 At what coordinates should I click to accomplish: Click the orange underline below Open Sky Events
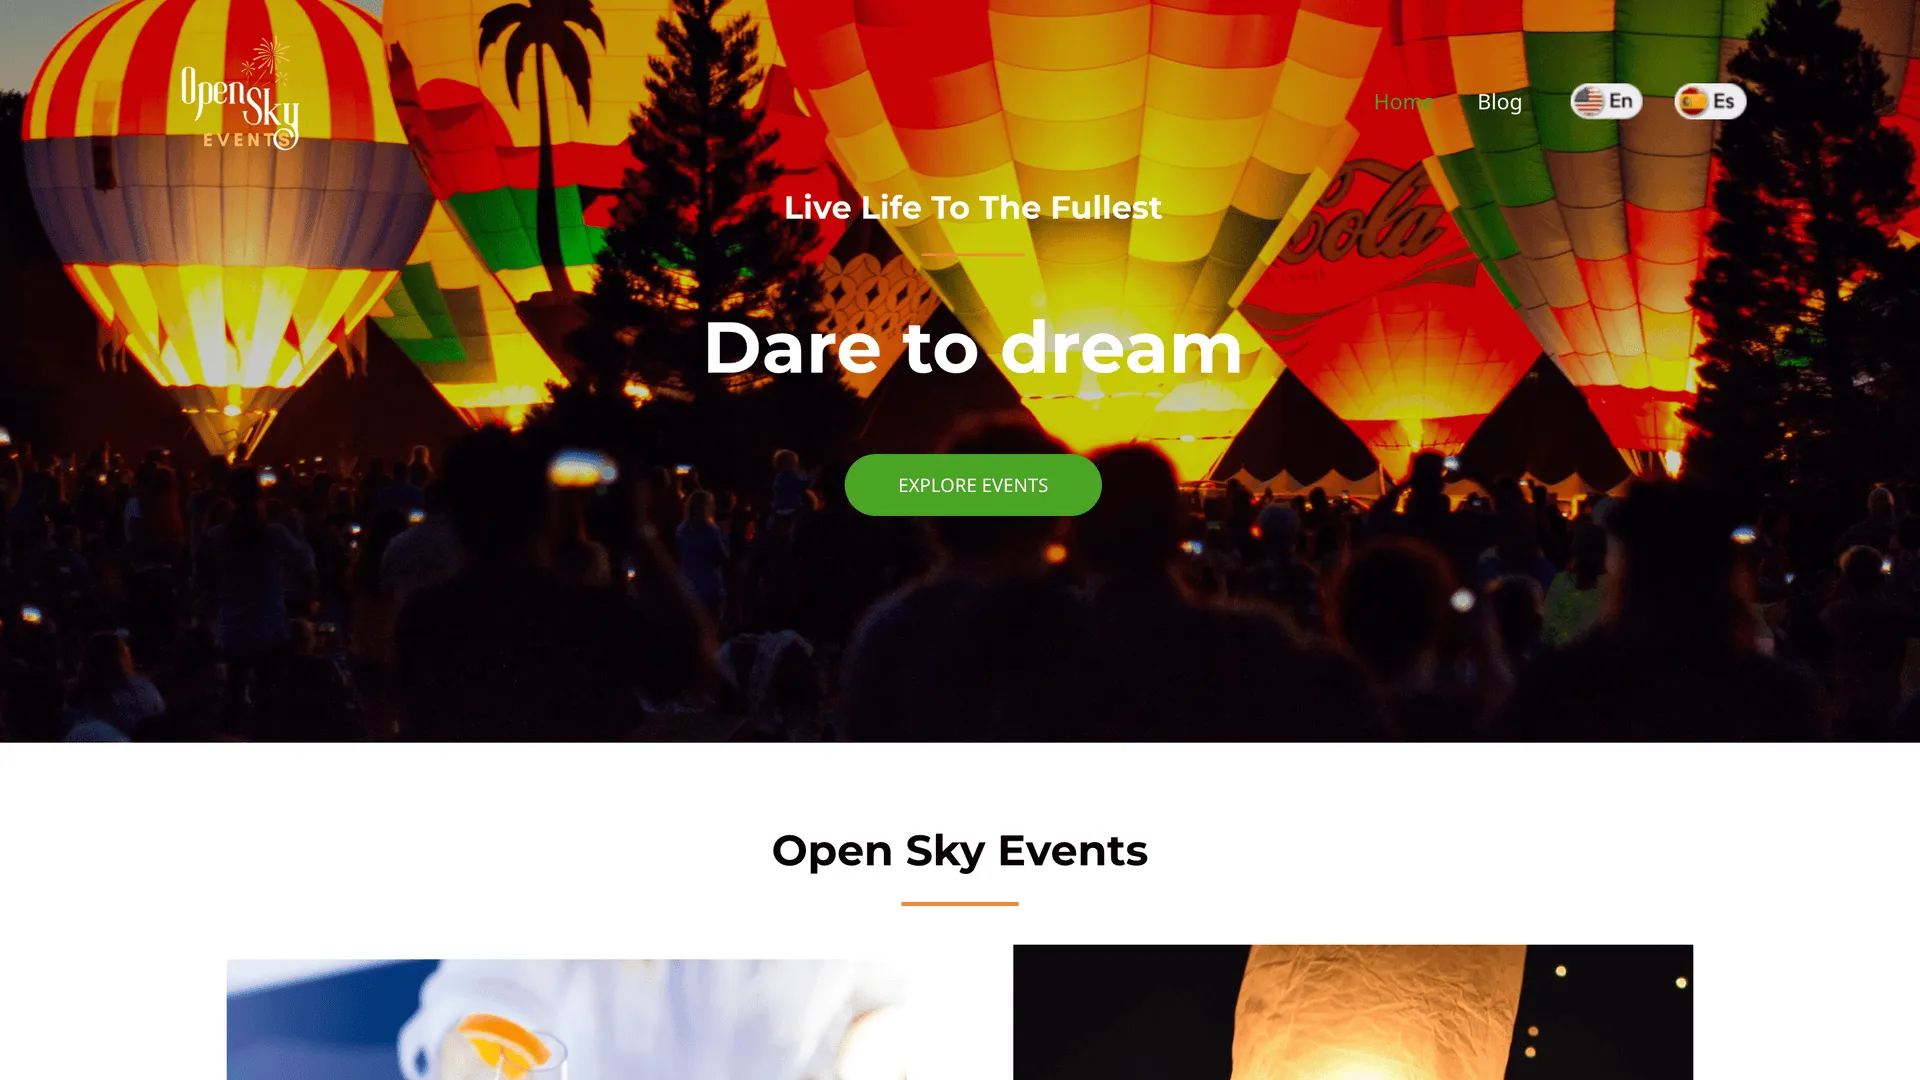coord(960,904)
